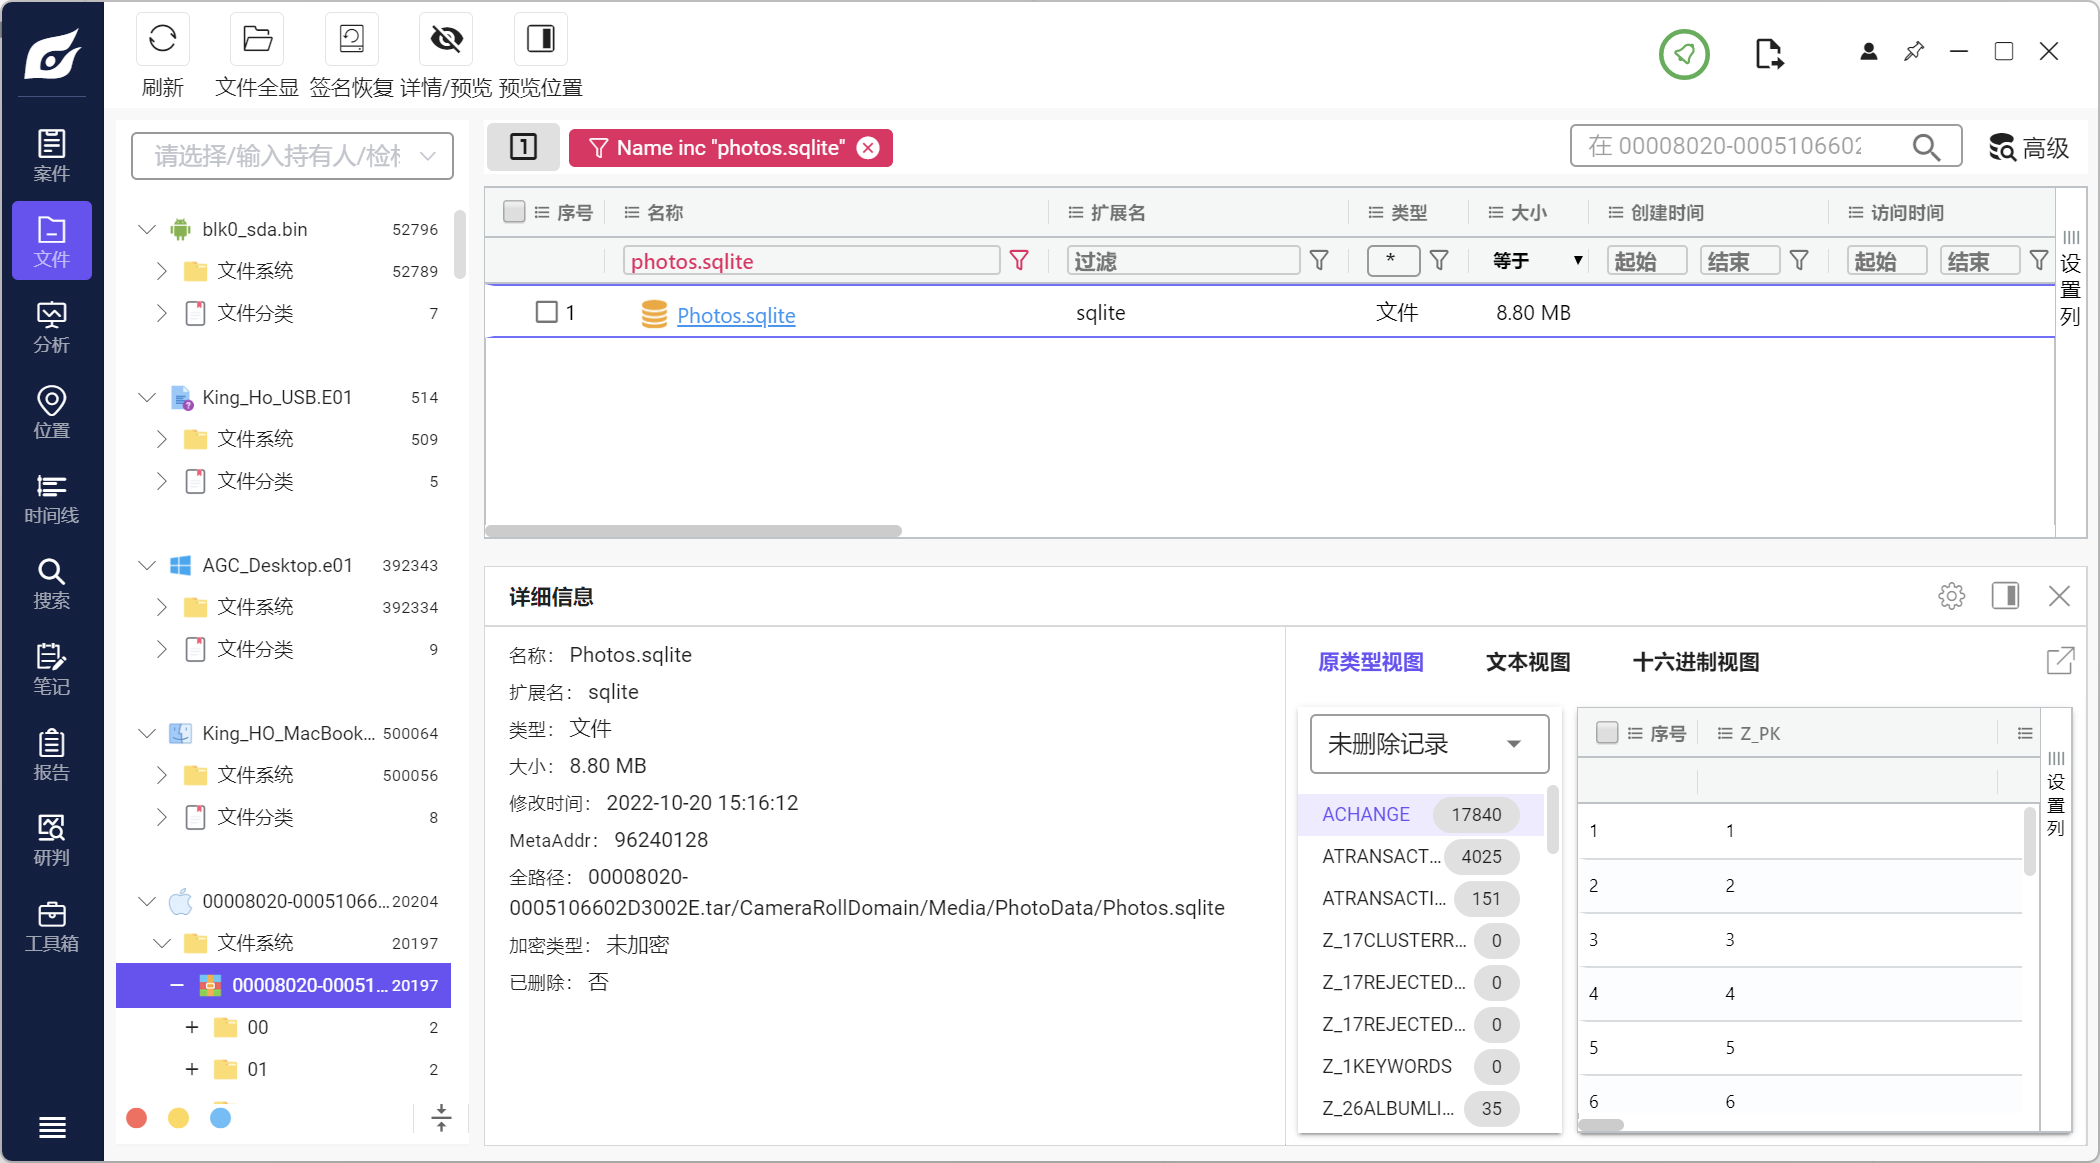Open the 等于 size comparison dropdown

[1537, 261]
